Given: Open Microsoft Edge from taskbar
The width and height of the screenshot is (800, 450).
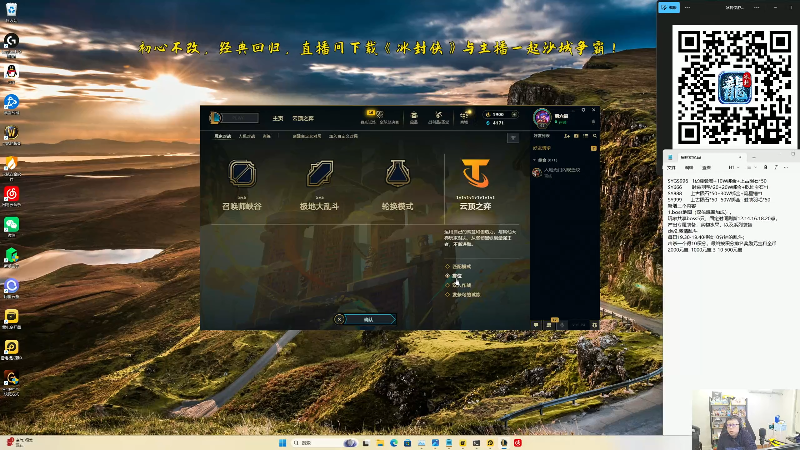Looking at the screenshot, I should click(x=394, y=443).
